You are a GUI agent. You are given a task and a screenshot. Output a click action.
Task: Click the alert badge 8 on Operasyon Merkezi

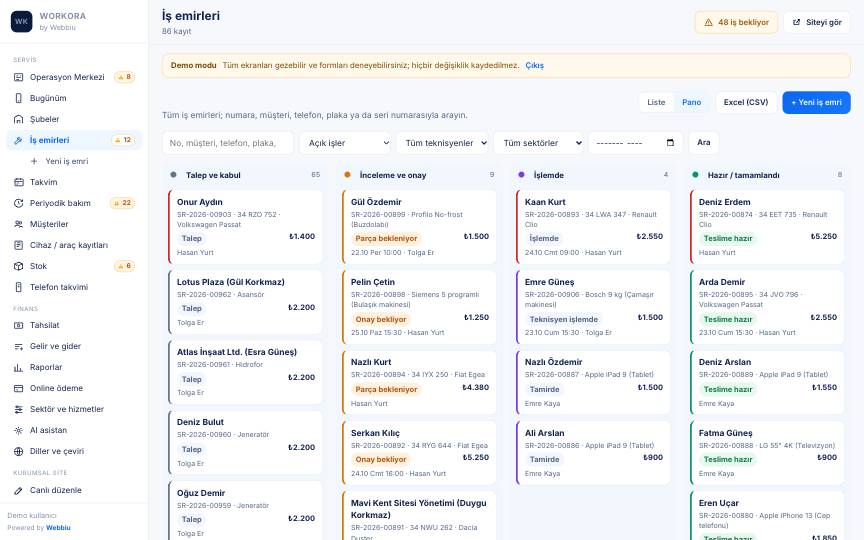(x=125, y=77)
